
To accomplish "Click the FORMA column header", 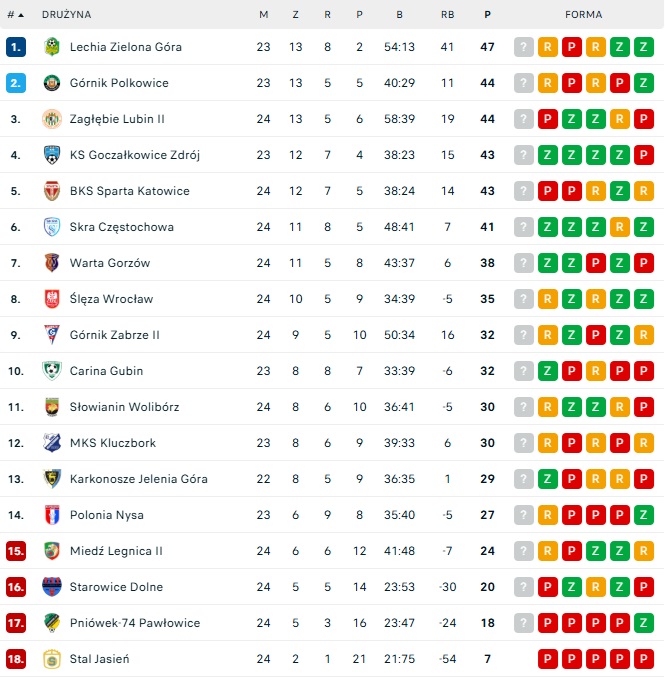I will click(x=583, y=15).
